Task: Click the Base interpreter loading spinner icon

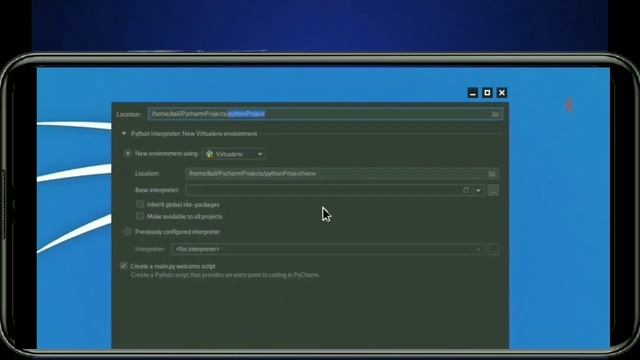Action: (466, 190)
